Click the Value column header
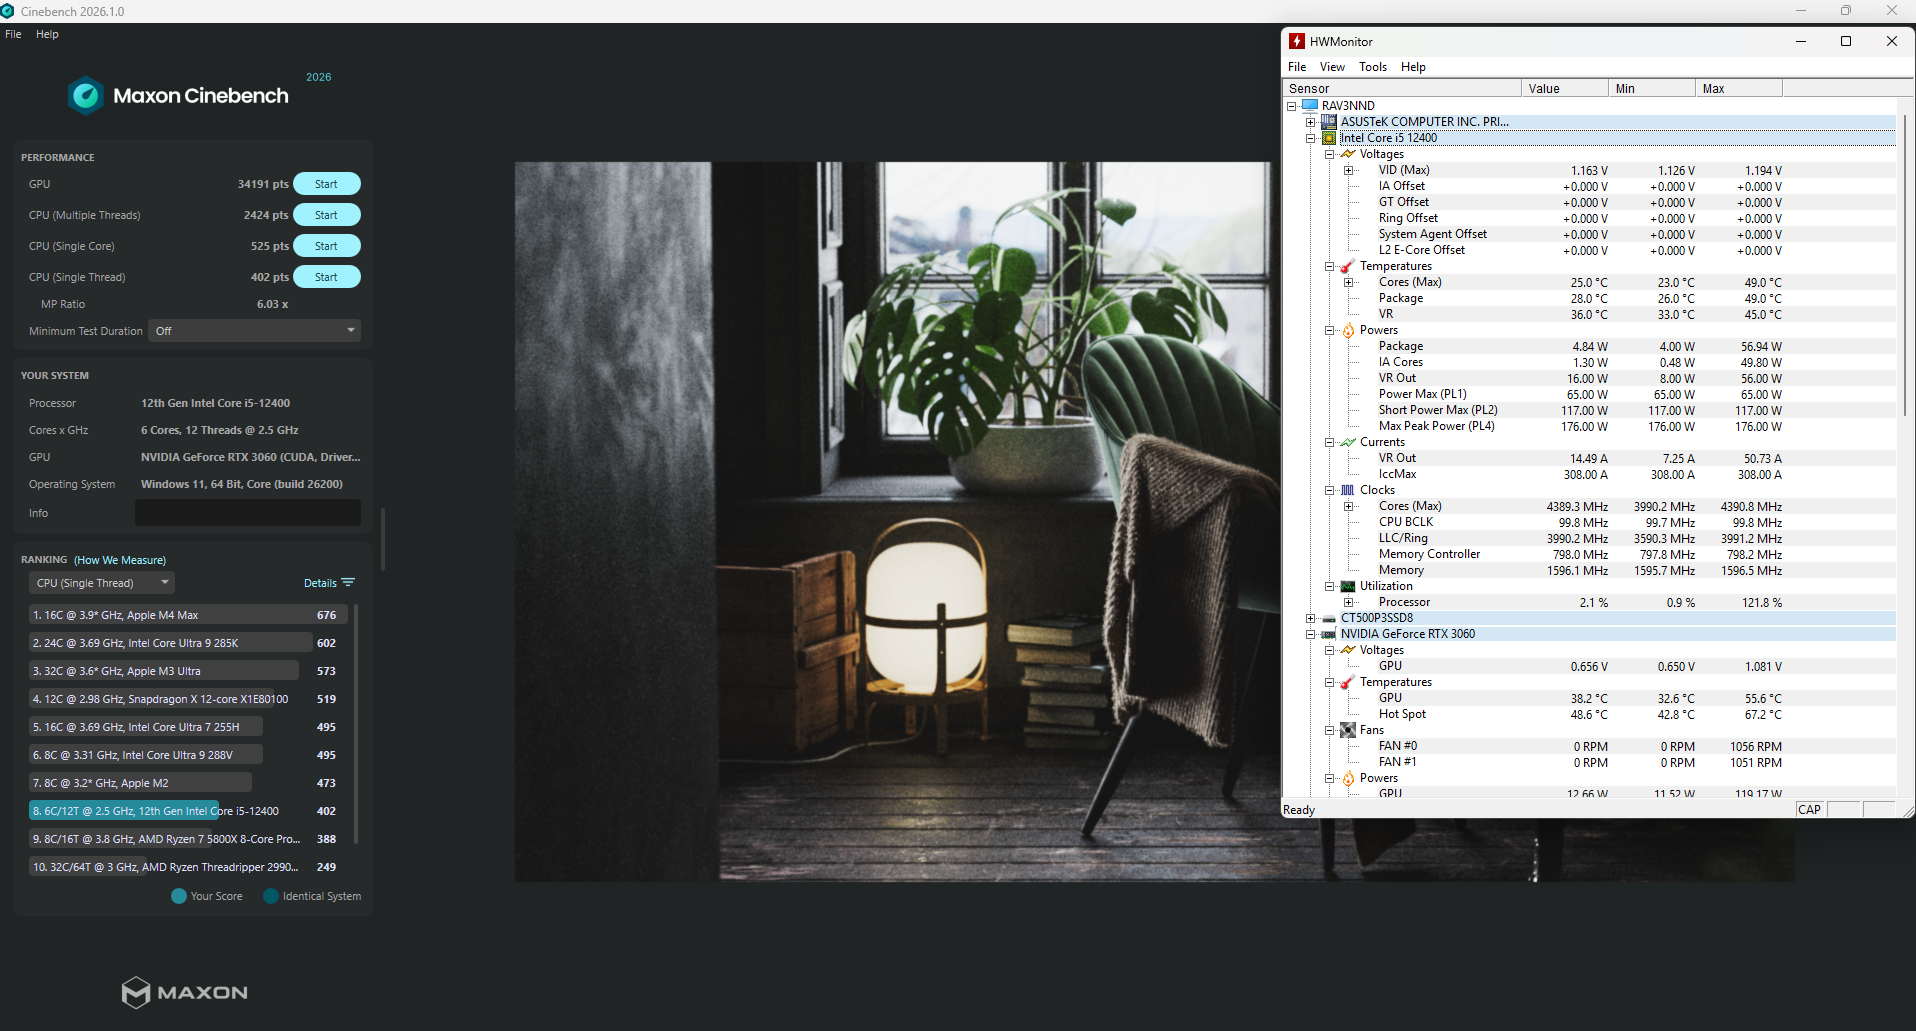Screen dimensions: 1916x1031 1565,88
